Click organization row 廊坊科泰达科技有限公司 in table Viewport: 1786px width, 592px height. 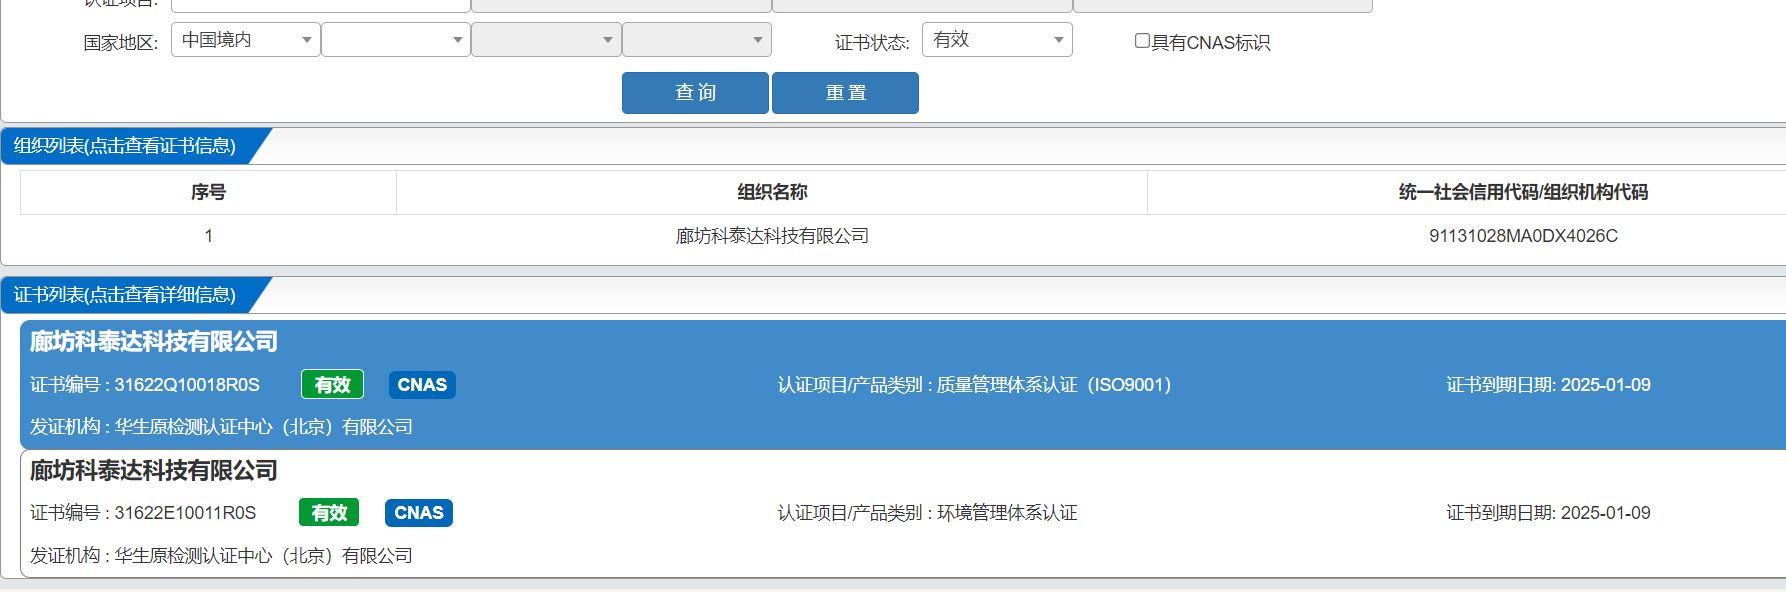click(772, 236)
